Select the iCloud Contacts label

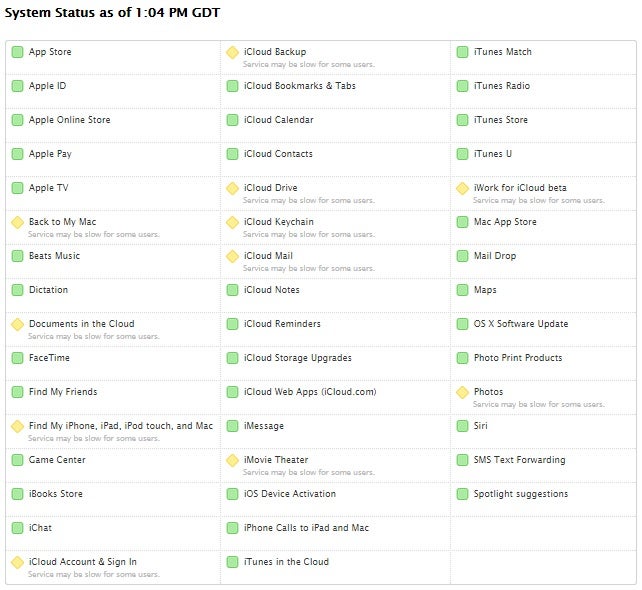(278, 154)
